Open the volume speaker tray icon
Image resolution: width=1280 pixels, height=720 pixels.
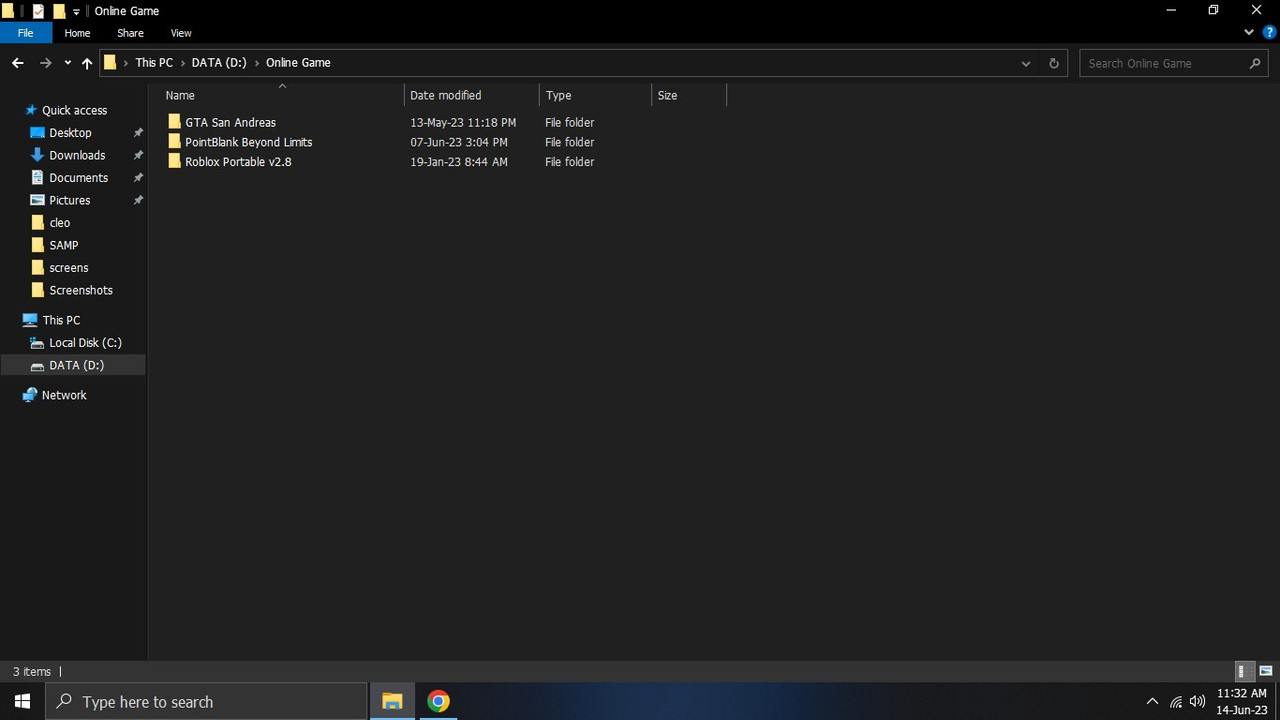pos(1197,701)
